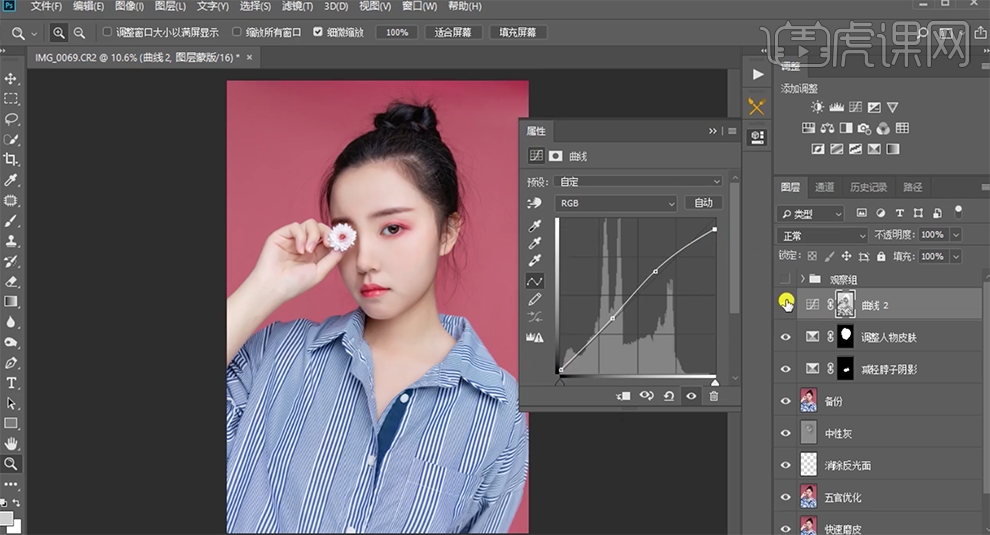The width and height of the screenshot is (990, 535).
Task: Add a Brightness/Contrast adjustment (sun icon)
Action: click(x=817, y=107)
